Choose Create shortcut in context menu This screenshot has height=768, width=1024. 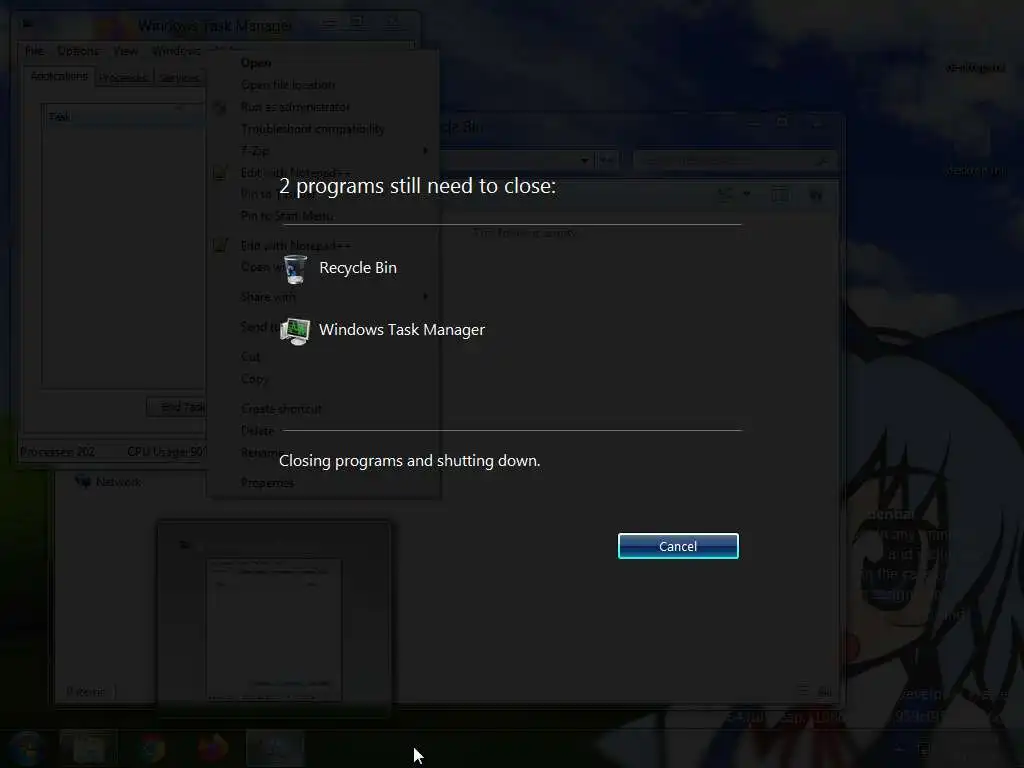point(281,409)
